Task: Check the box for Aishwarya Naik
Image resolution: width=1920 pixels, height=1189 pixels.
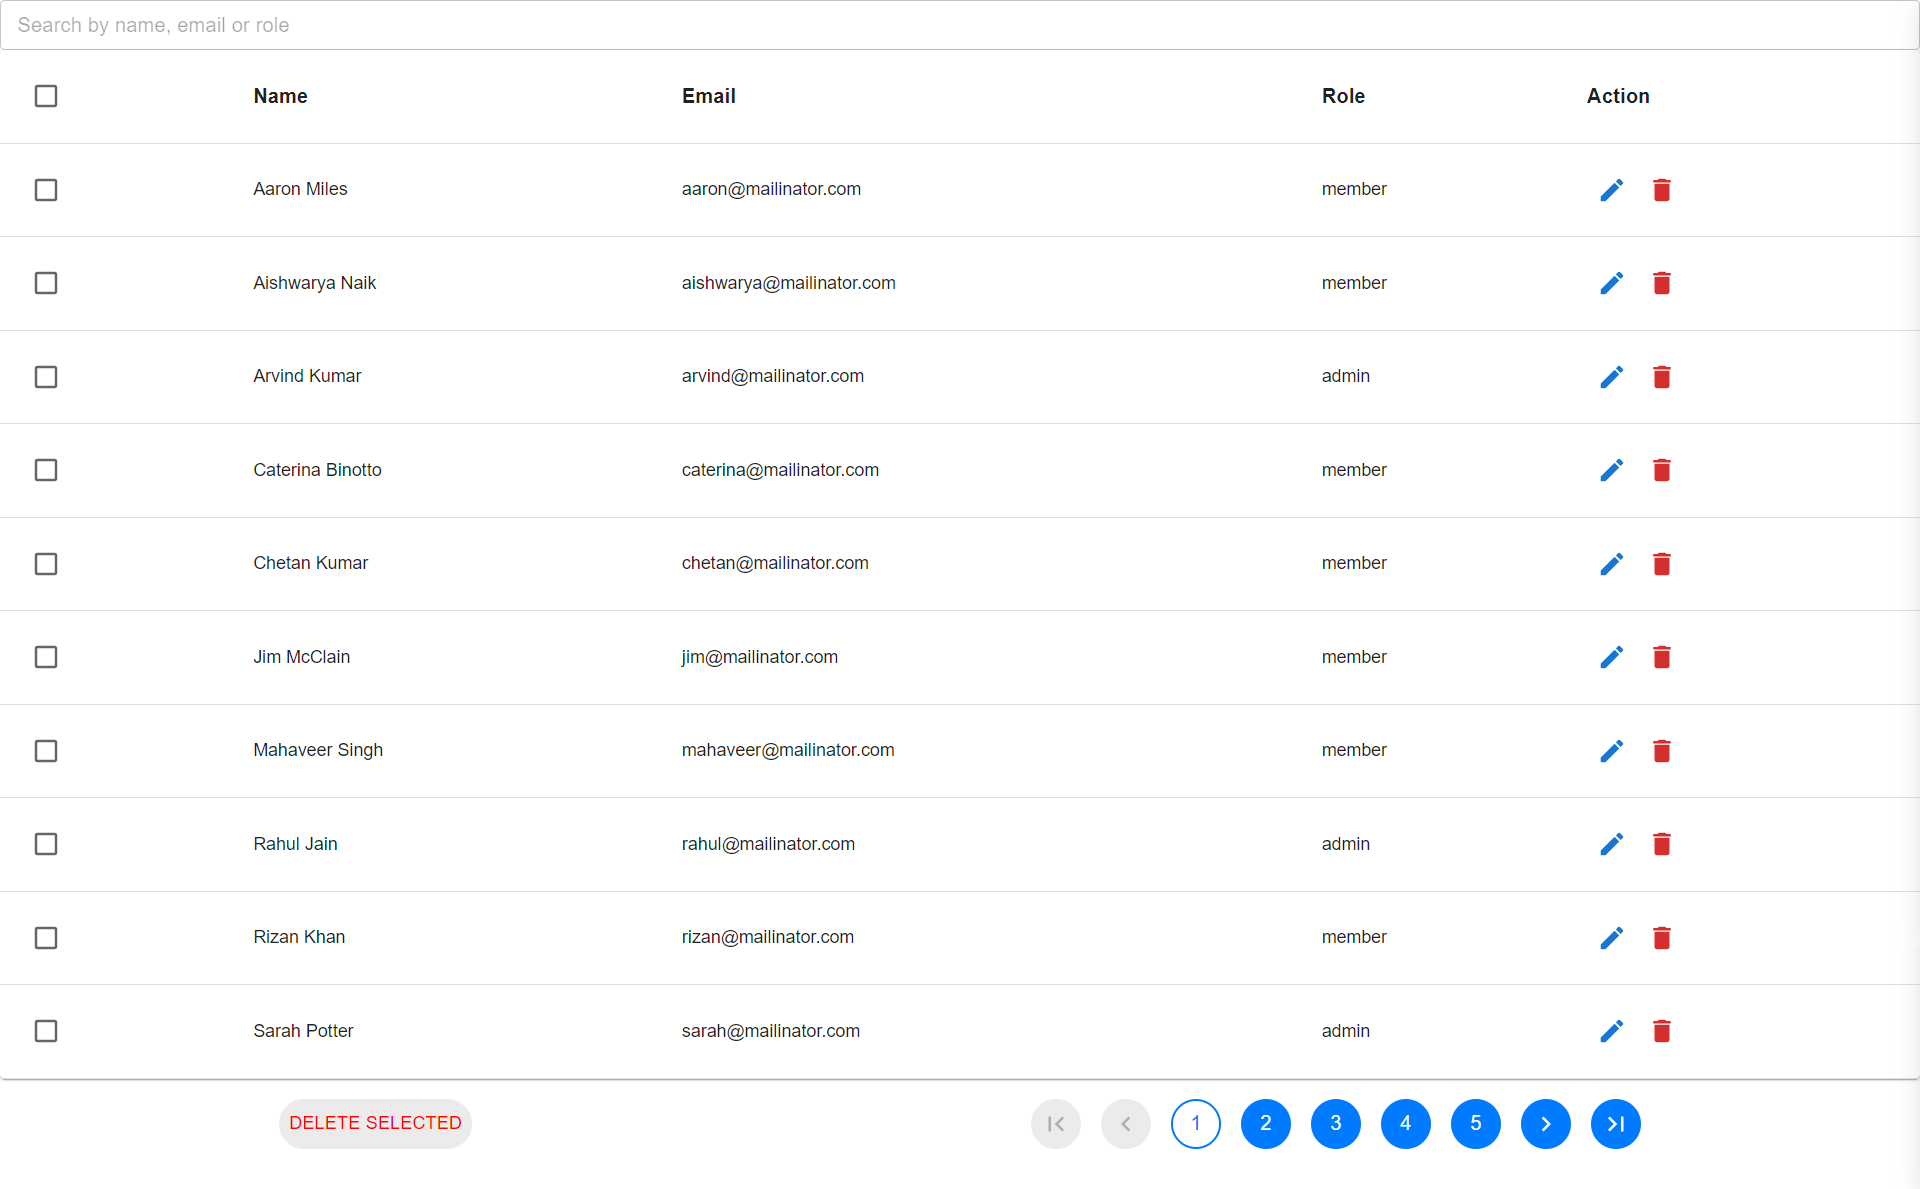Action: tap(46, 283)
